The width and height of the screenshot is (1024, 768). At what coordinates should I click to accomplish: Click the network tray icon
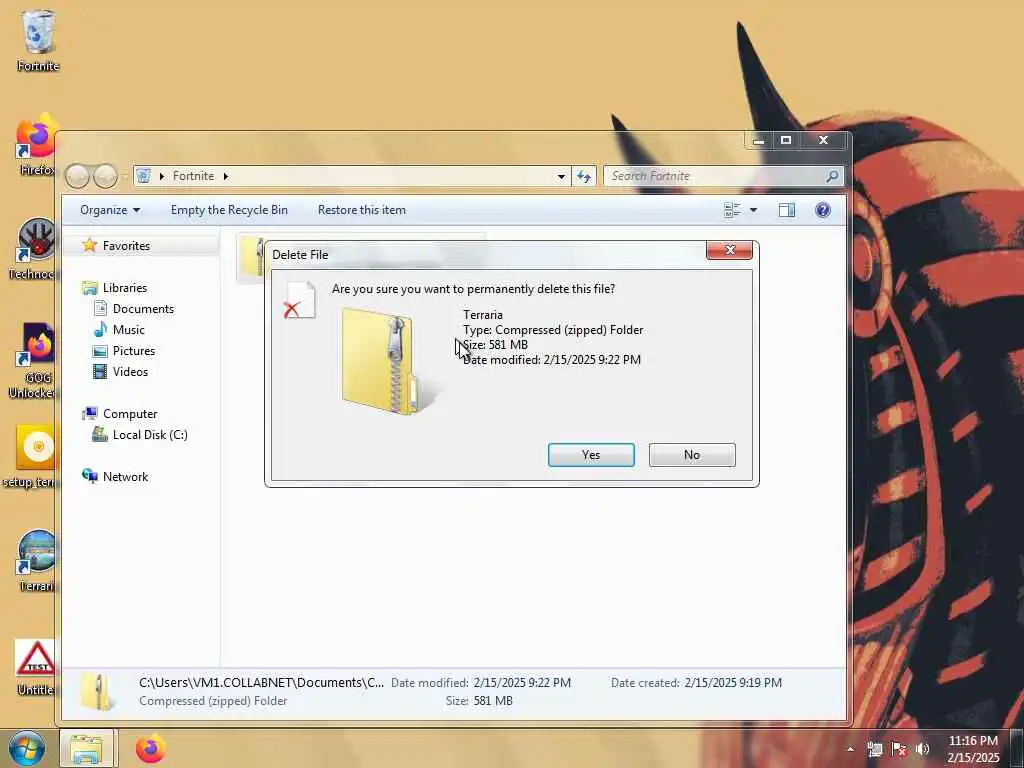[x=875, y=749]
